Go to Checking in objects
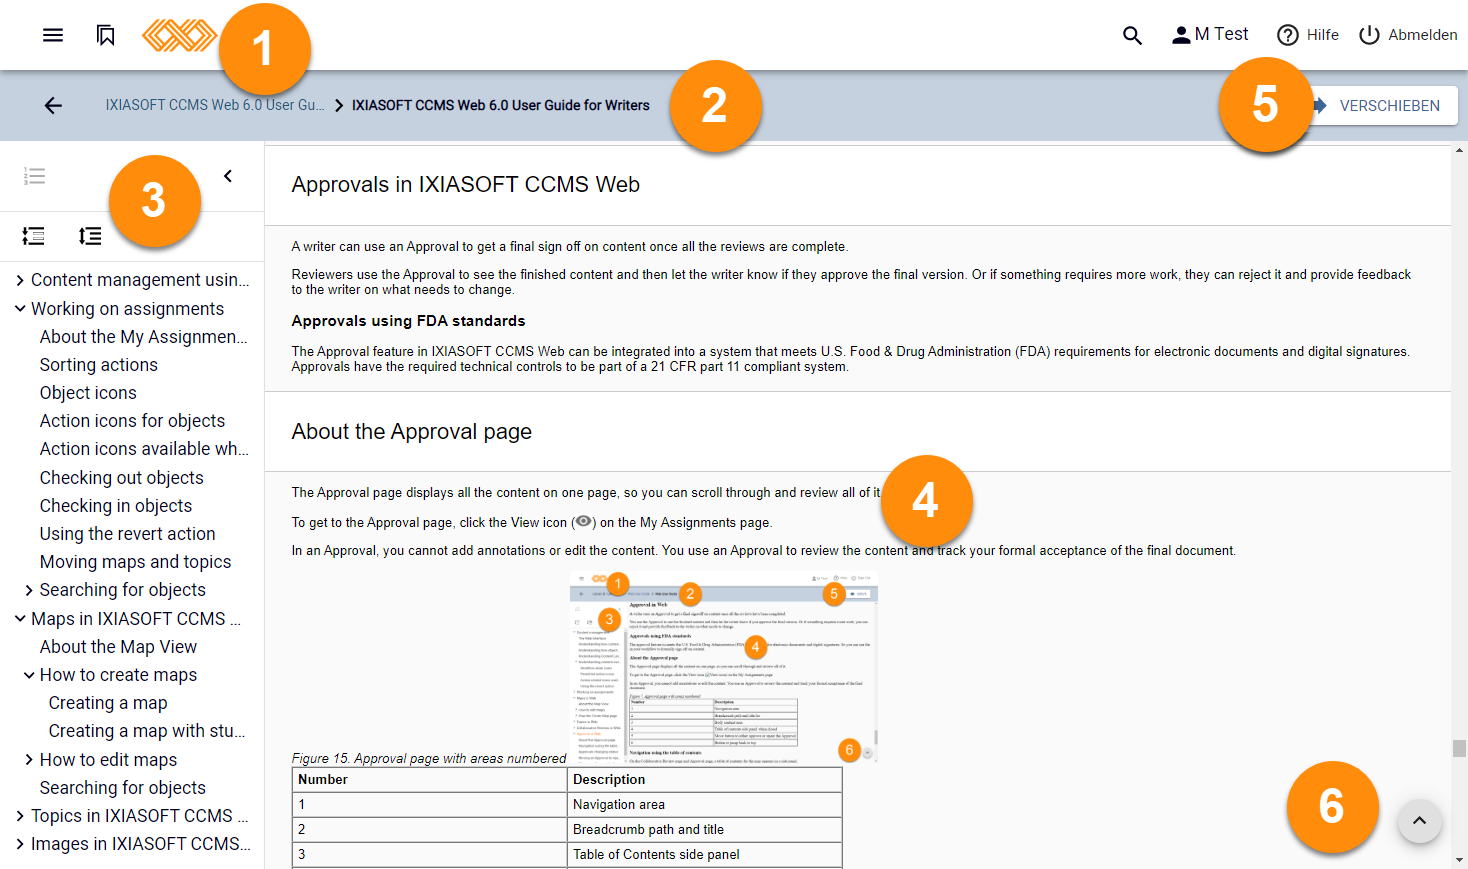The image size is (1468, 869). point(116,506)
